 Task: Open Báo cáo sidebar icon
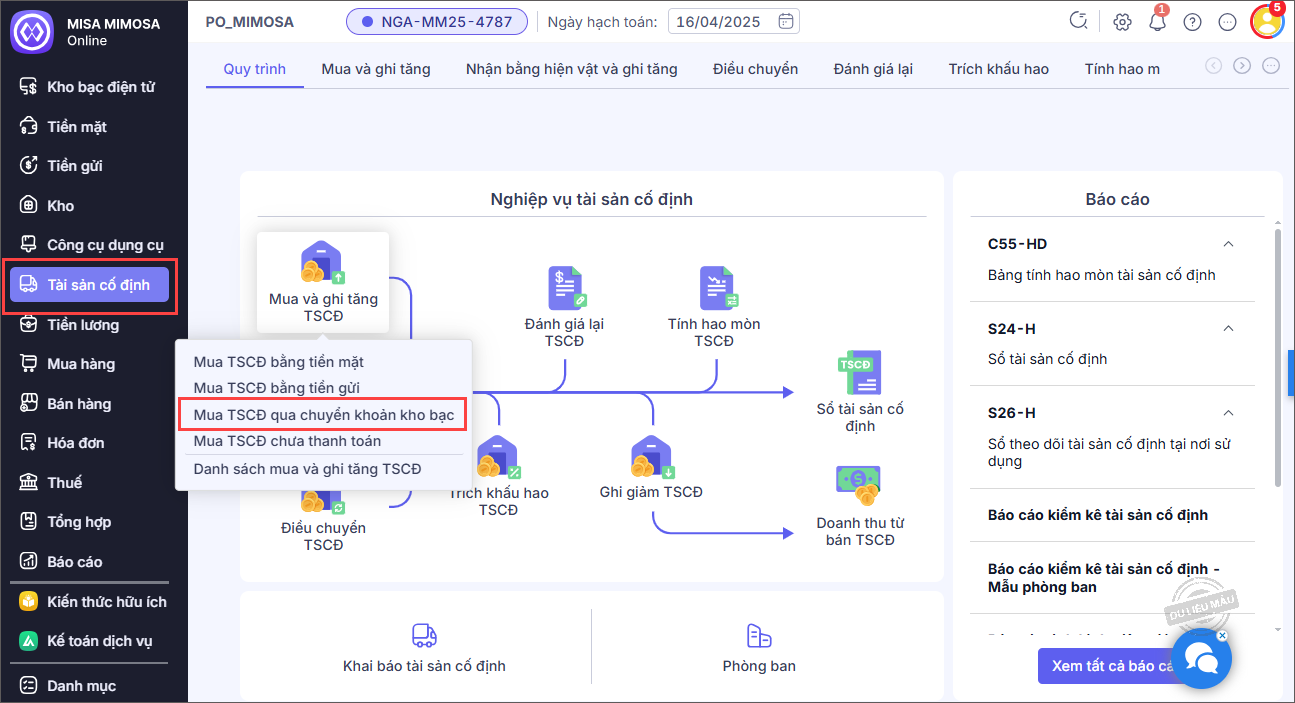pos(29,561)
